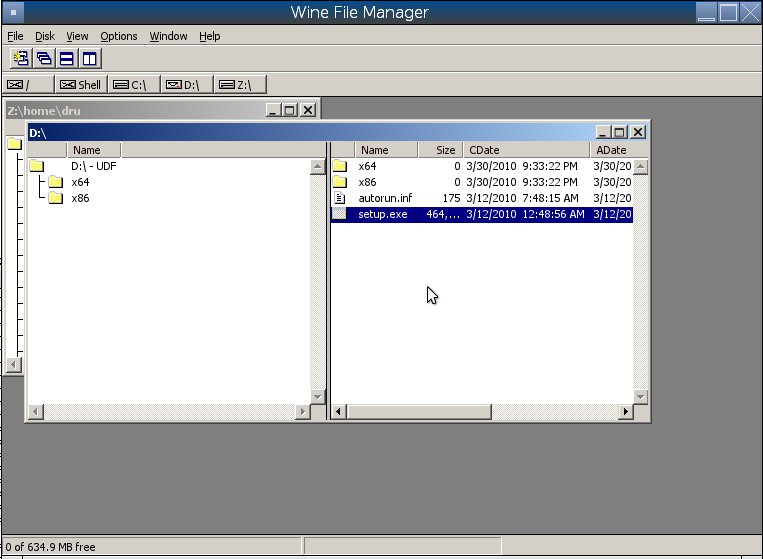Viewport: 763px width, 559px height.
Task: Click the file list scroll up arrow
Action: [x=640, y=167]
